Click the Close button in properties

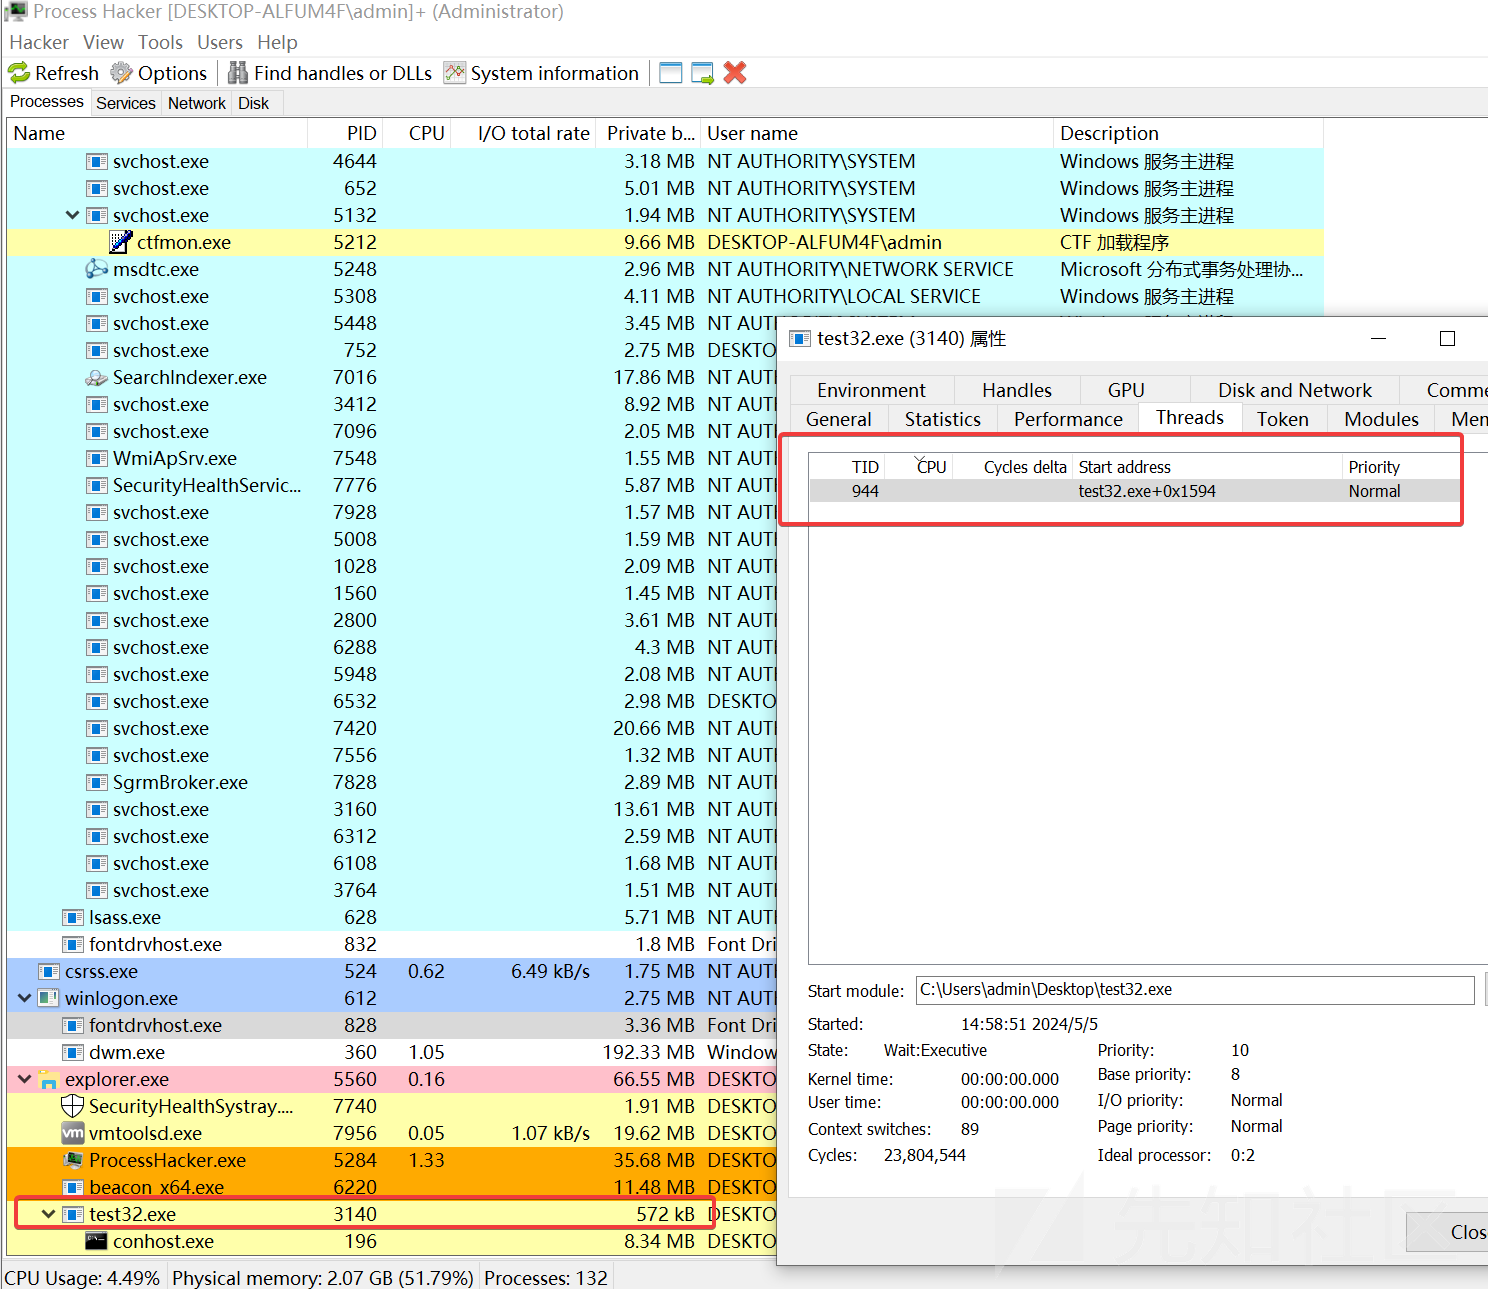pyautogui.click(x=1448, y=1232)
